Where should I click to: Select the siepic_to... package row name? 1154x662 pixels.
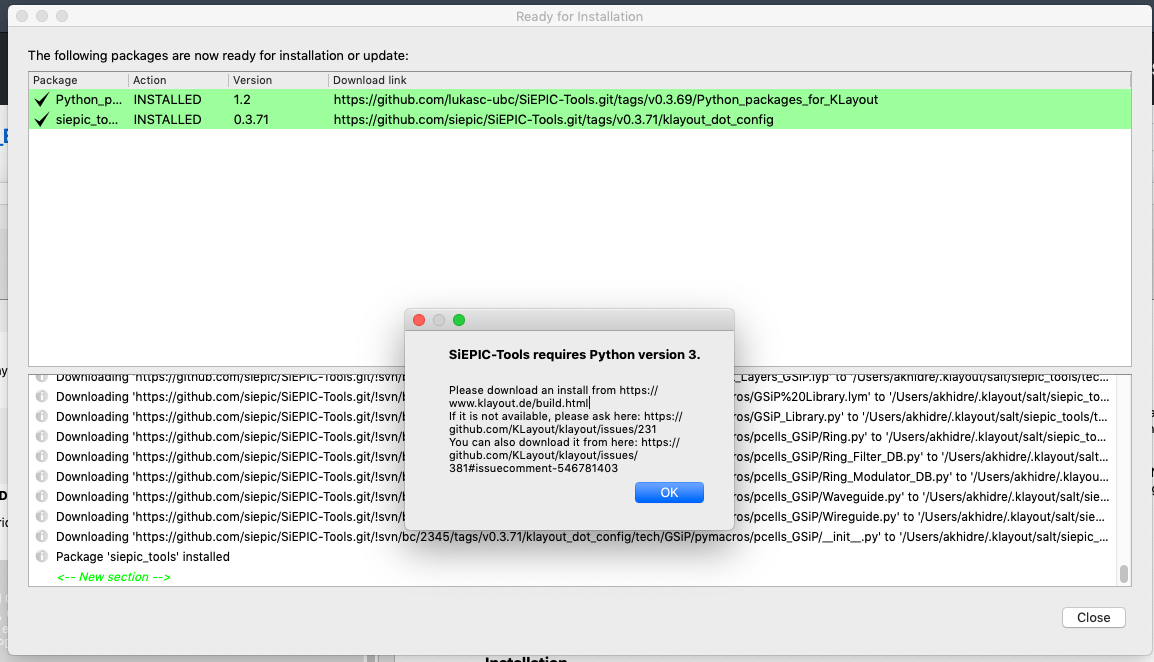tap(87, 119)
